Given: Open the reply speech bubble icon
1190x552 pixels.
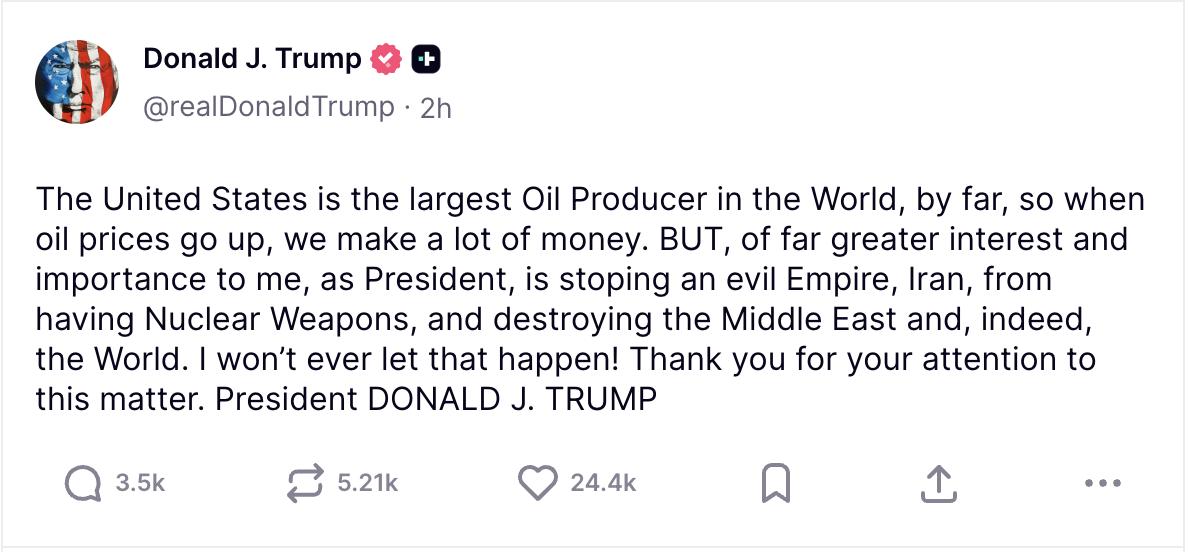Looking at the screenshot, I should (83, 484).
